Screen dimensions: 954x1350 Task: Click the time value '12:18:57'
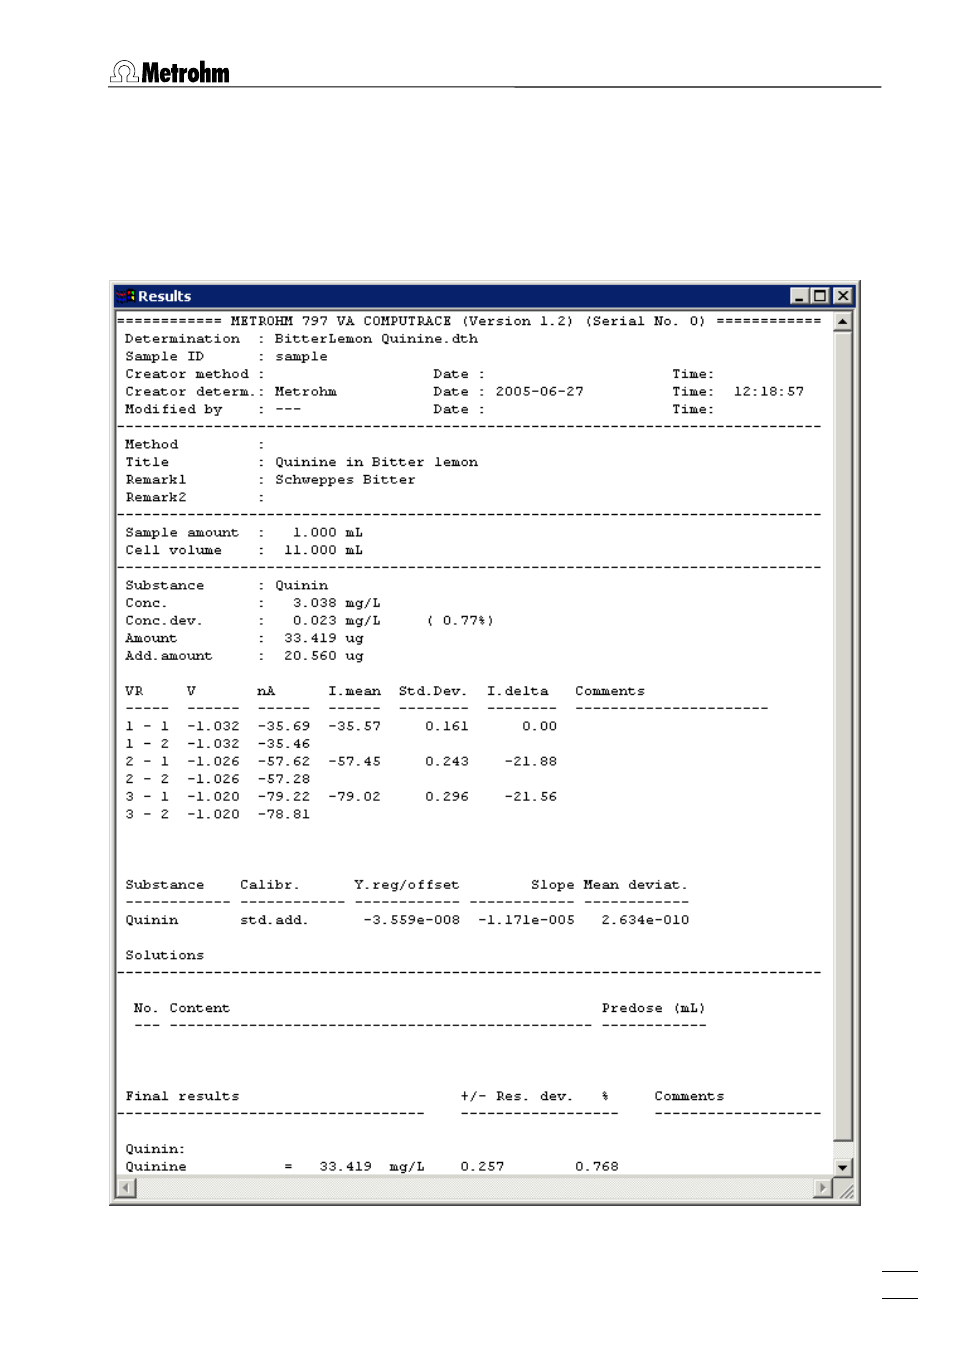pos(768,392)
